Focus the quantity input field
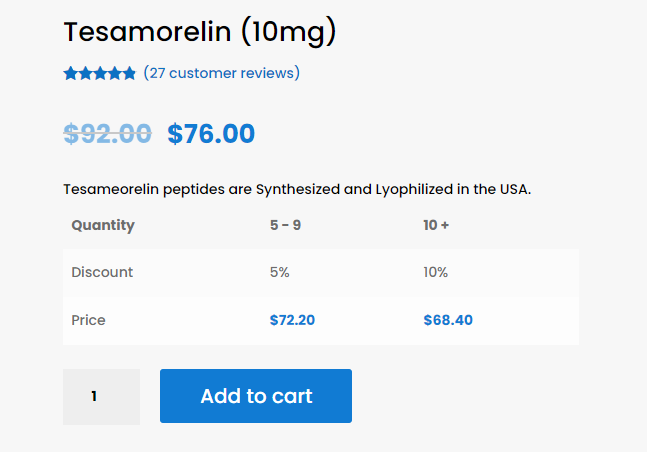The width and height of the screenshot is (647, 452). [101, 396]
